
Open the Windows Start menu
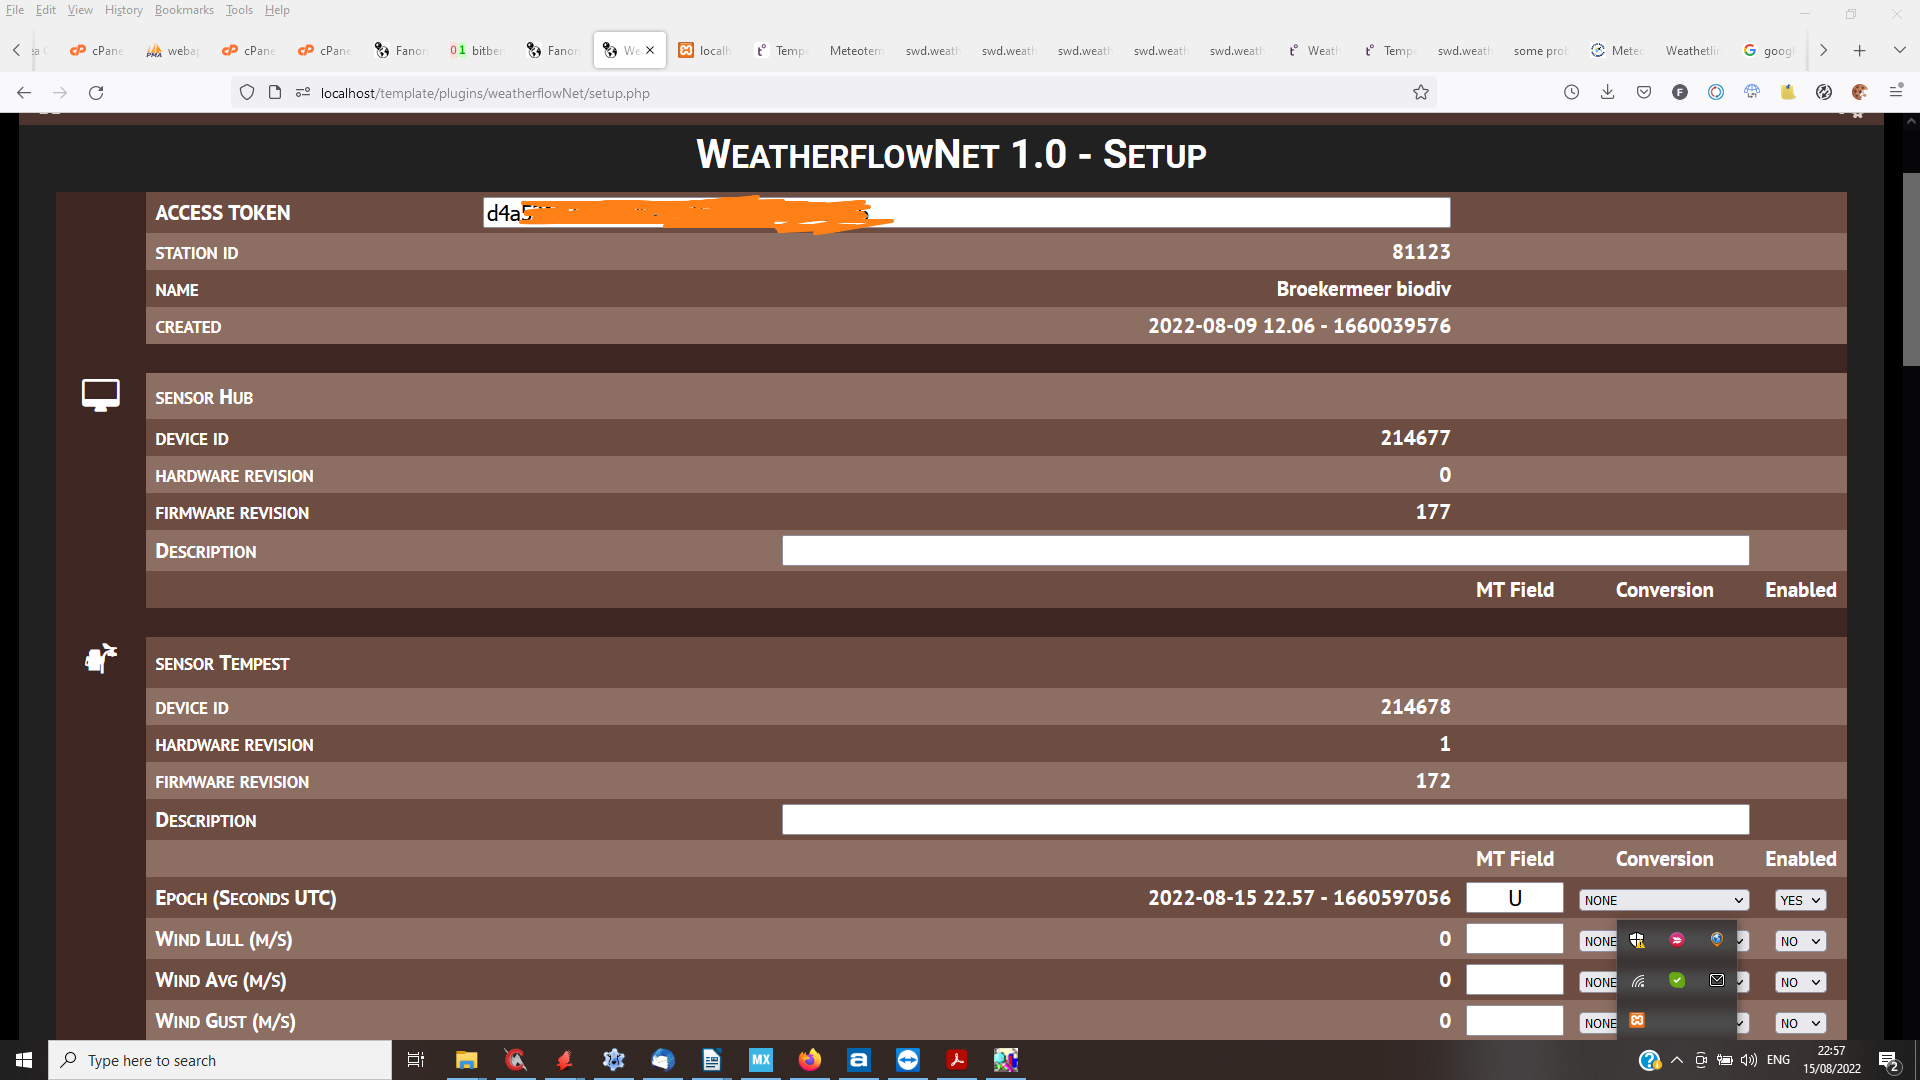point(24,1060)
